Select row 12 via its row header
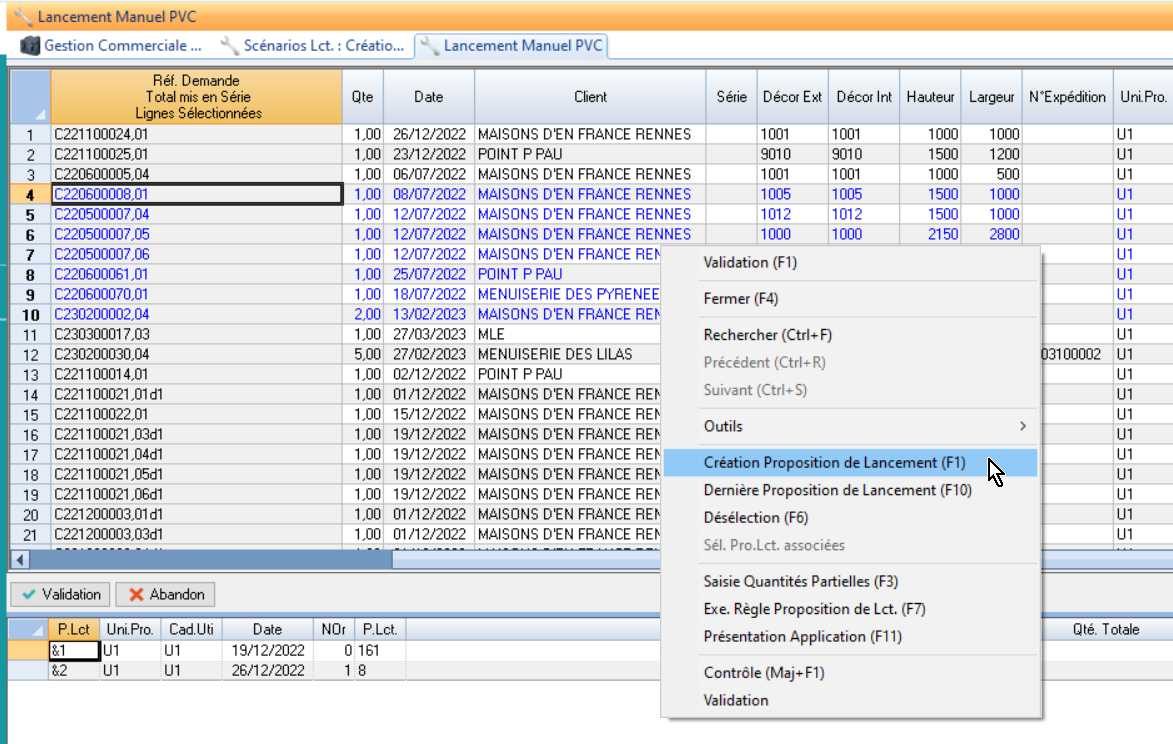 [30, 354]
